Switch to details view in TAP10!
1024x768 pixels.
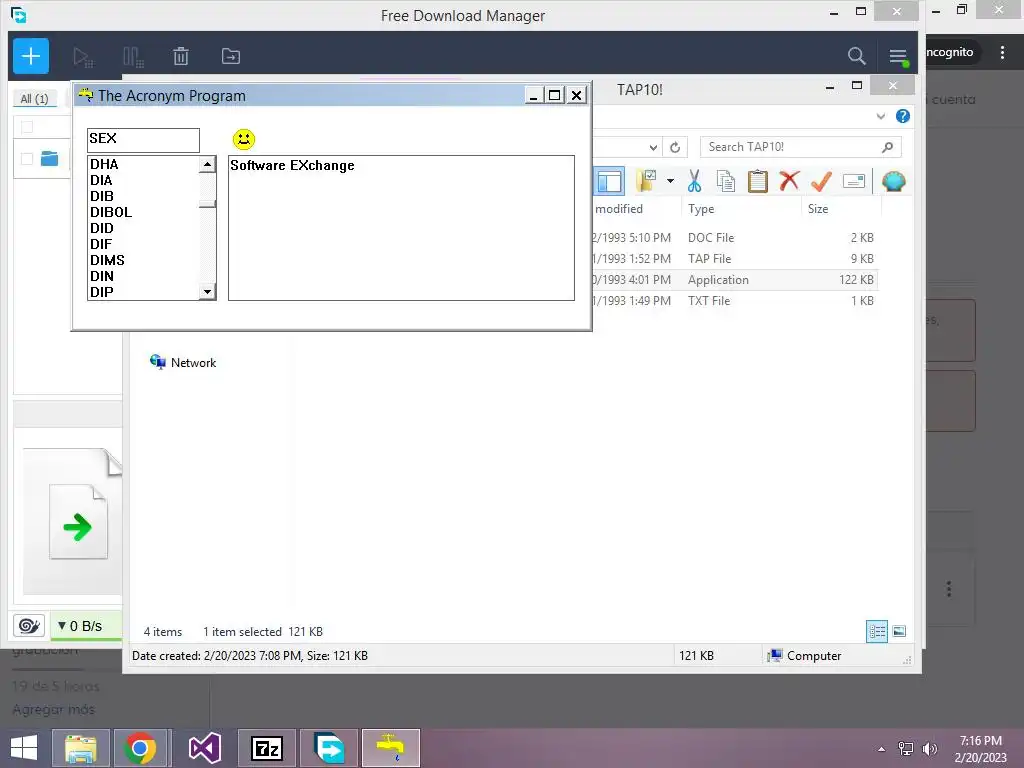pos(877,631)
